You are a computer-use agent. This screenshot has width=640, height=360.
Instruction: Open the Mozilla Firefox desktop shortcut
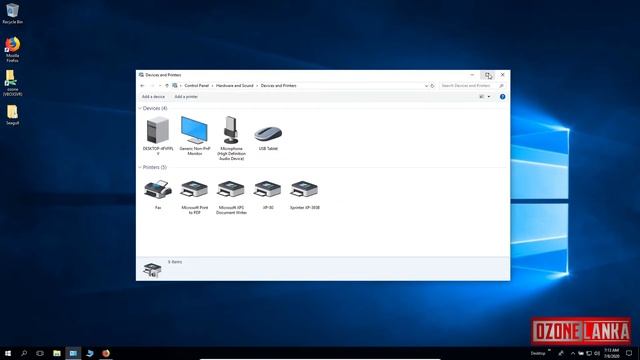(x=12, y=49)
